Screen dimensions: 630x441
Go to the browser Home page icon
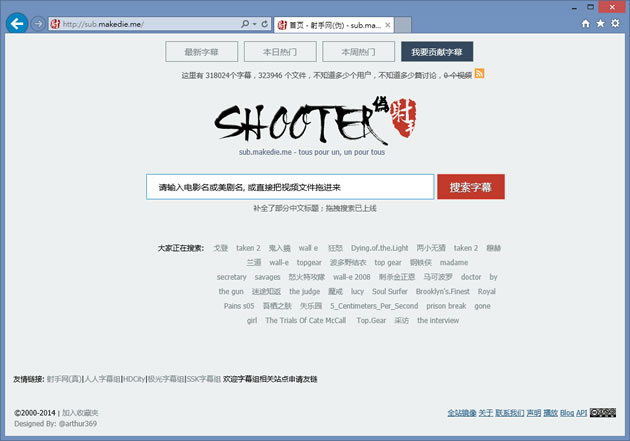tap(586, 24)
